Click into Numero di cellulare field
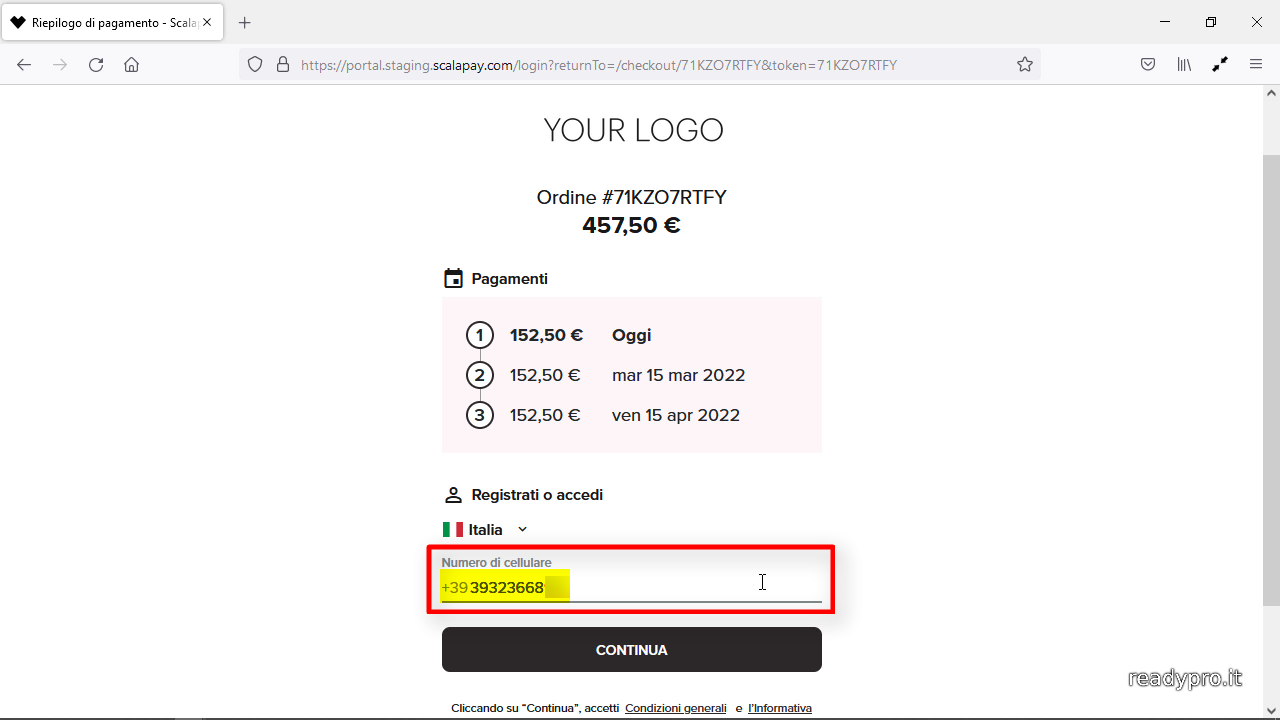 (x=631, y=580)
